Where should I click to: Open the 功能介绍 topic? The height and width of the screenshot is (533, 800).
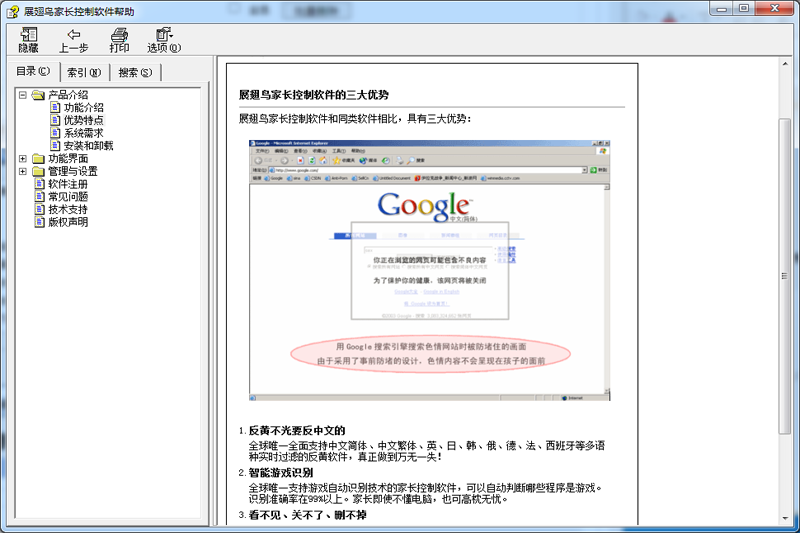point(84,108)
